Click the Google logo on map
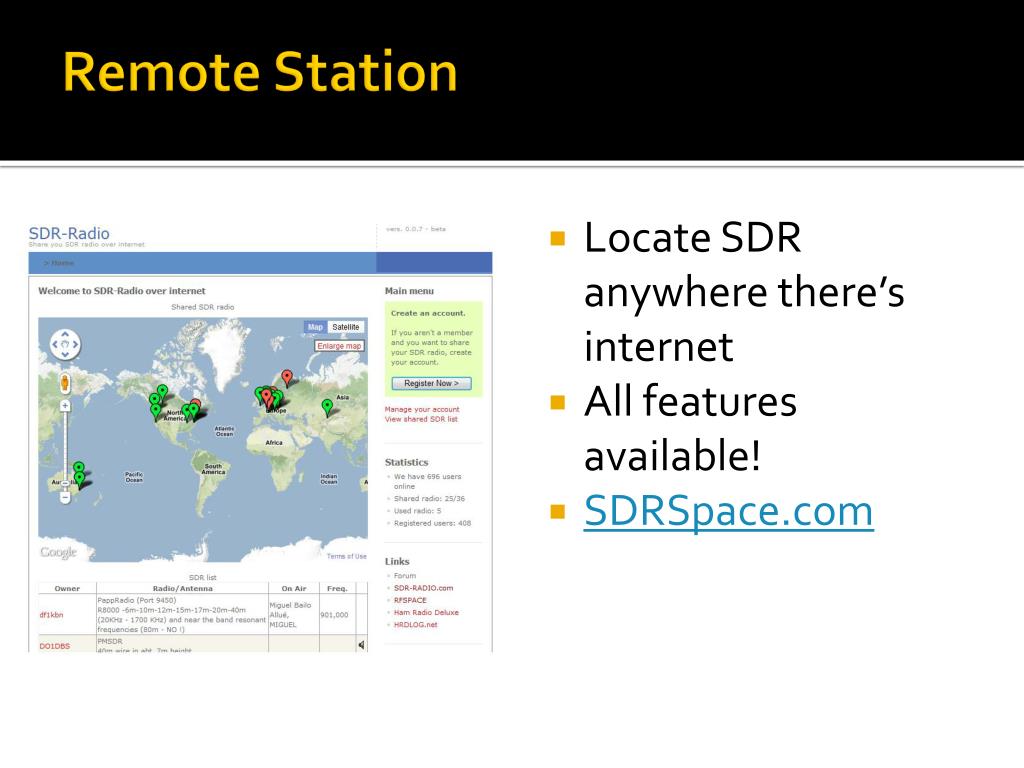The height and width of the screenshot is (768, 1024). click(x=59, y=552)
